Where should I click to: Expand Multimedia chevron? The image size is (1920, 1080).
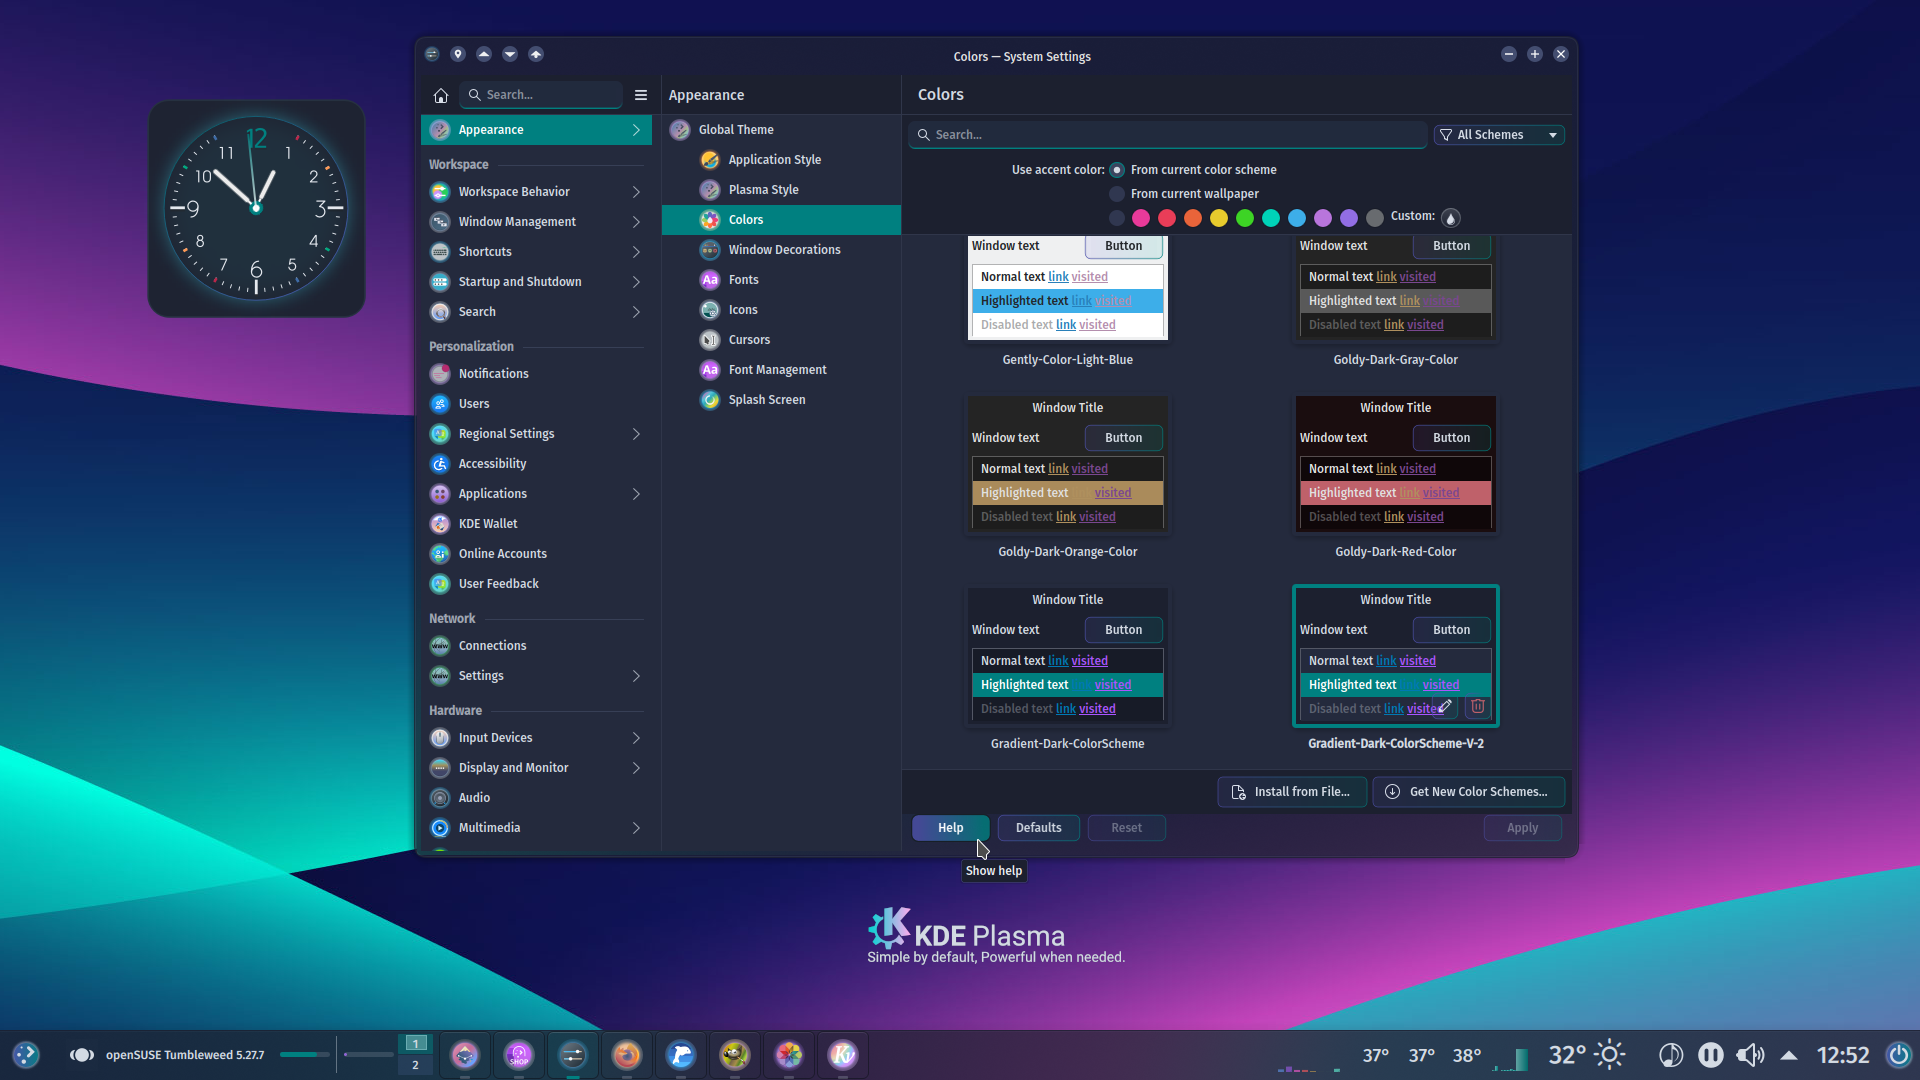(636, 828)
